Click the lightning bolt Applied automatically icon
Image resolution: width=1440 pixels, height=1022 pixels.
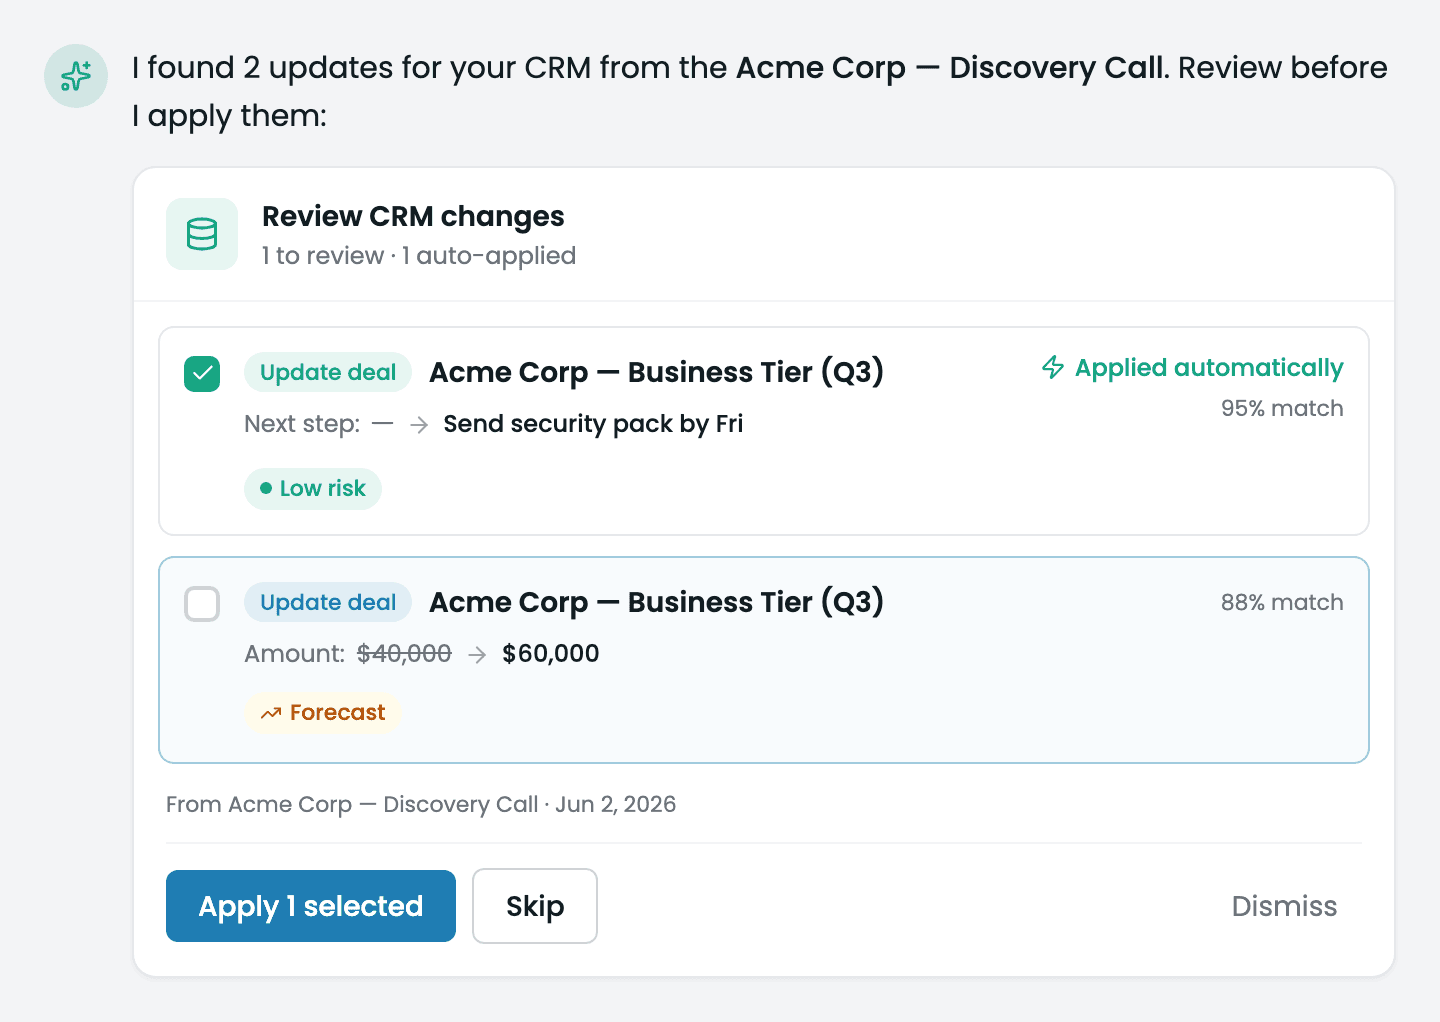[x=1053, y=367]
